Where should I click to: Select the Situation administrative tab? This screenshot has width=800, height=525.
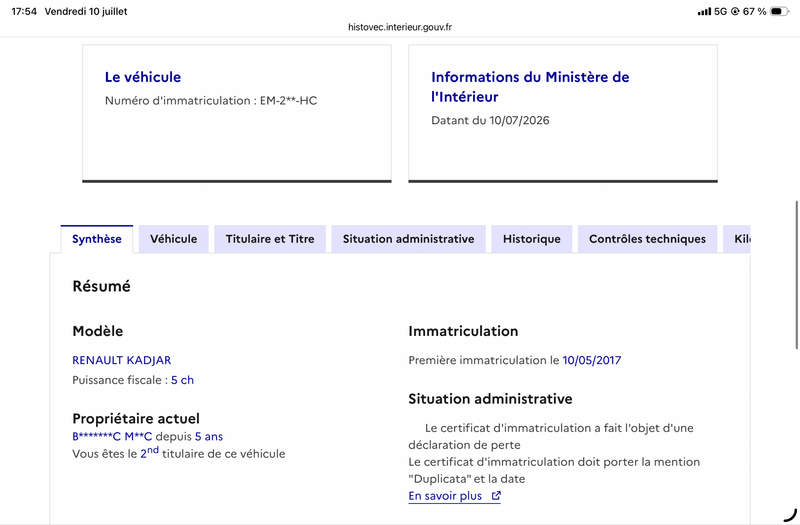pos(408,239)
